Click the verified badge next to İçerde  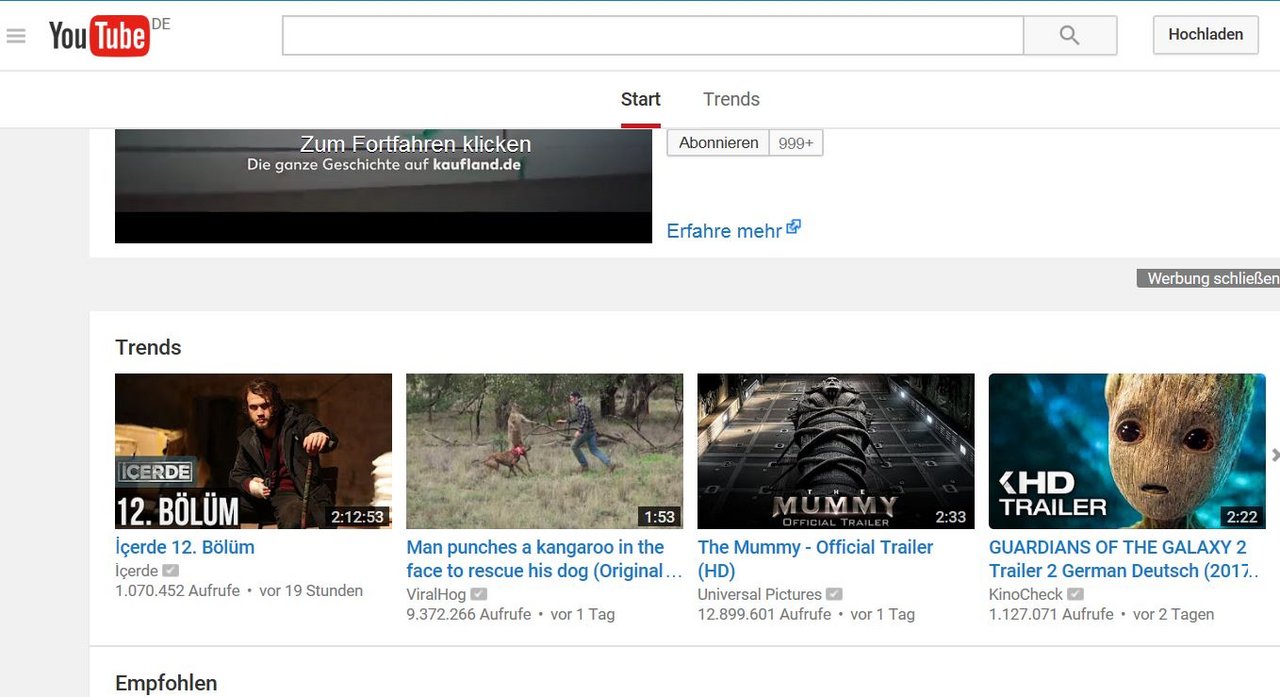click(x=169, y=570)
